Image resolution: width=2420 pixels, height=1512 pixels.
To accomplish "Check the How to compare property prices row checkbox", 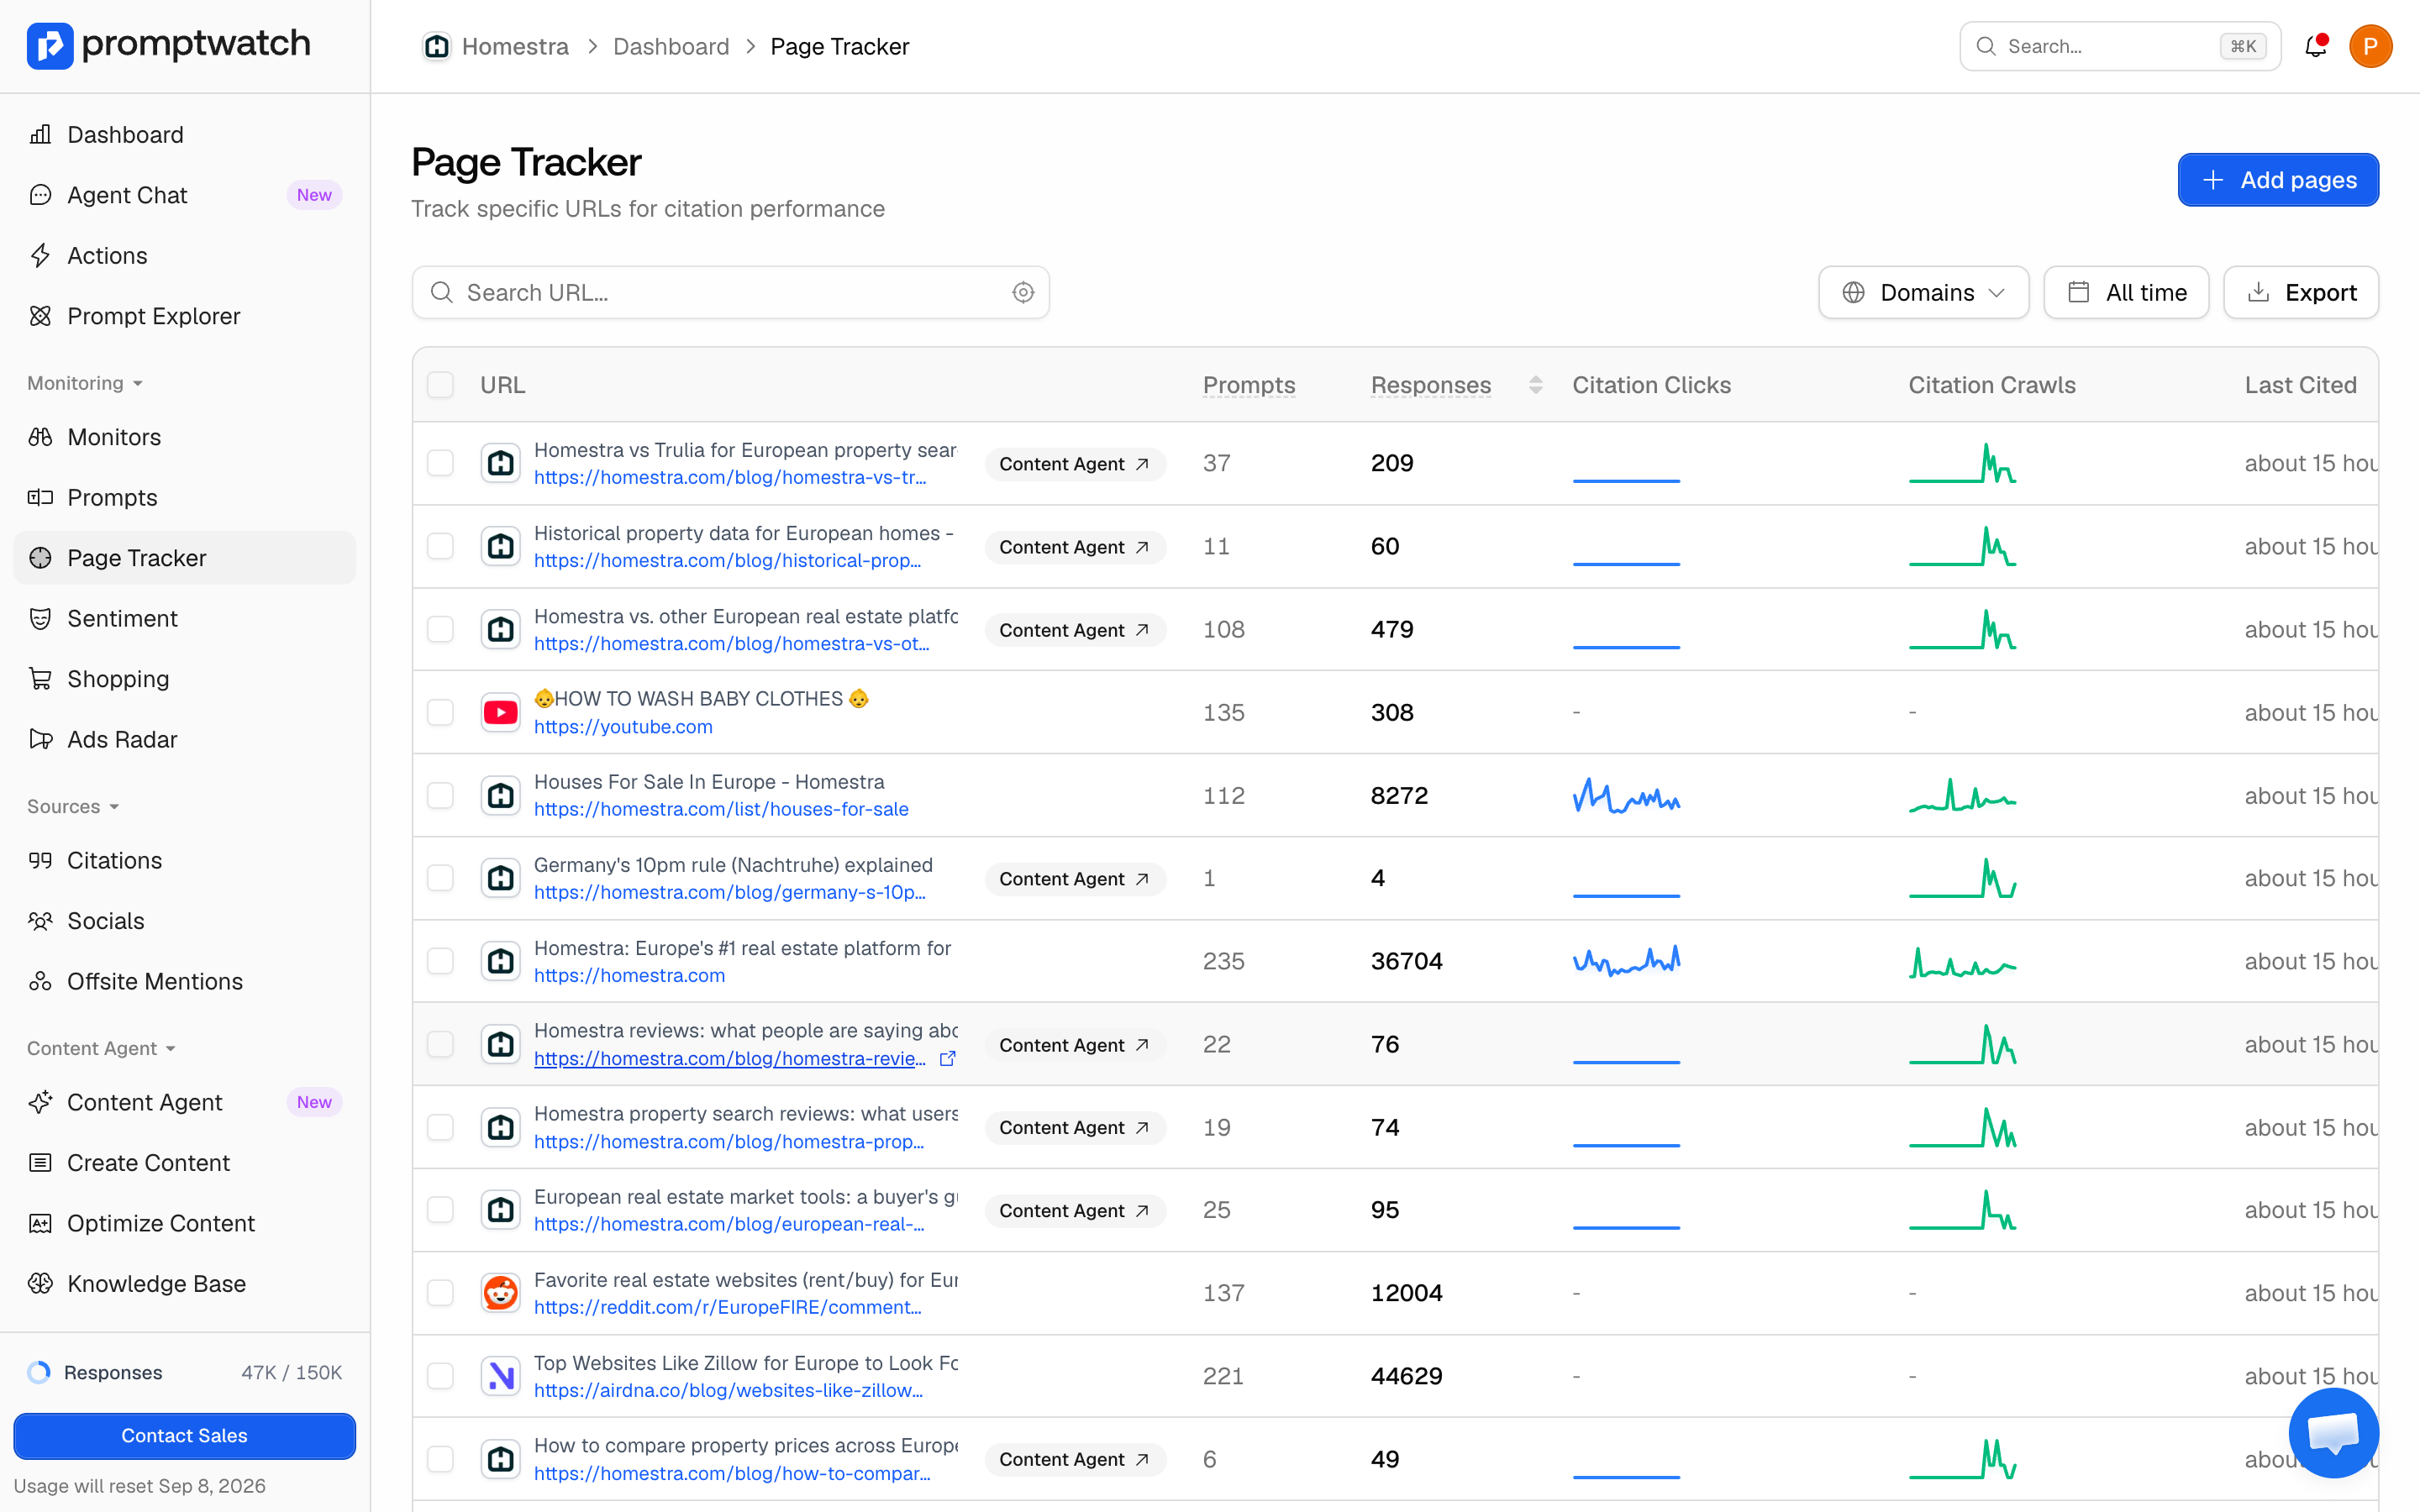I will click(x=440, y=1459).
